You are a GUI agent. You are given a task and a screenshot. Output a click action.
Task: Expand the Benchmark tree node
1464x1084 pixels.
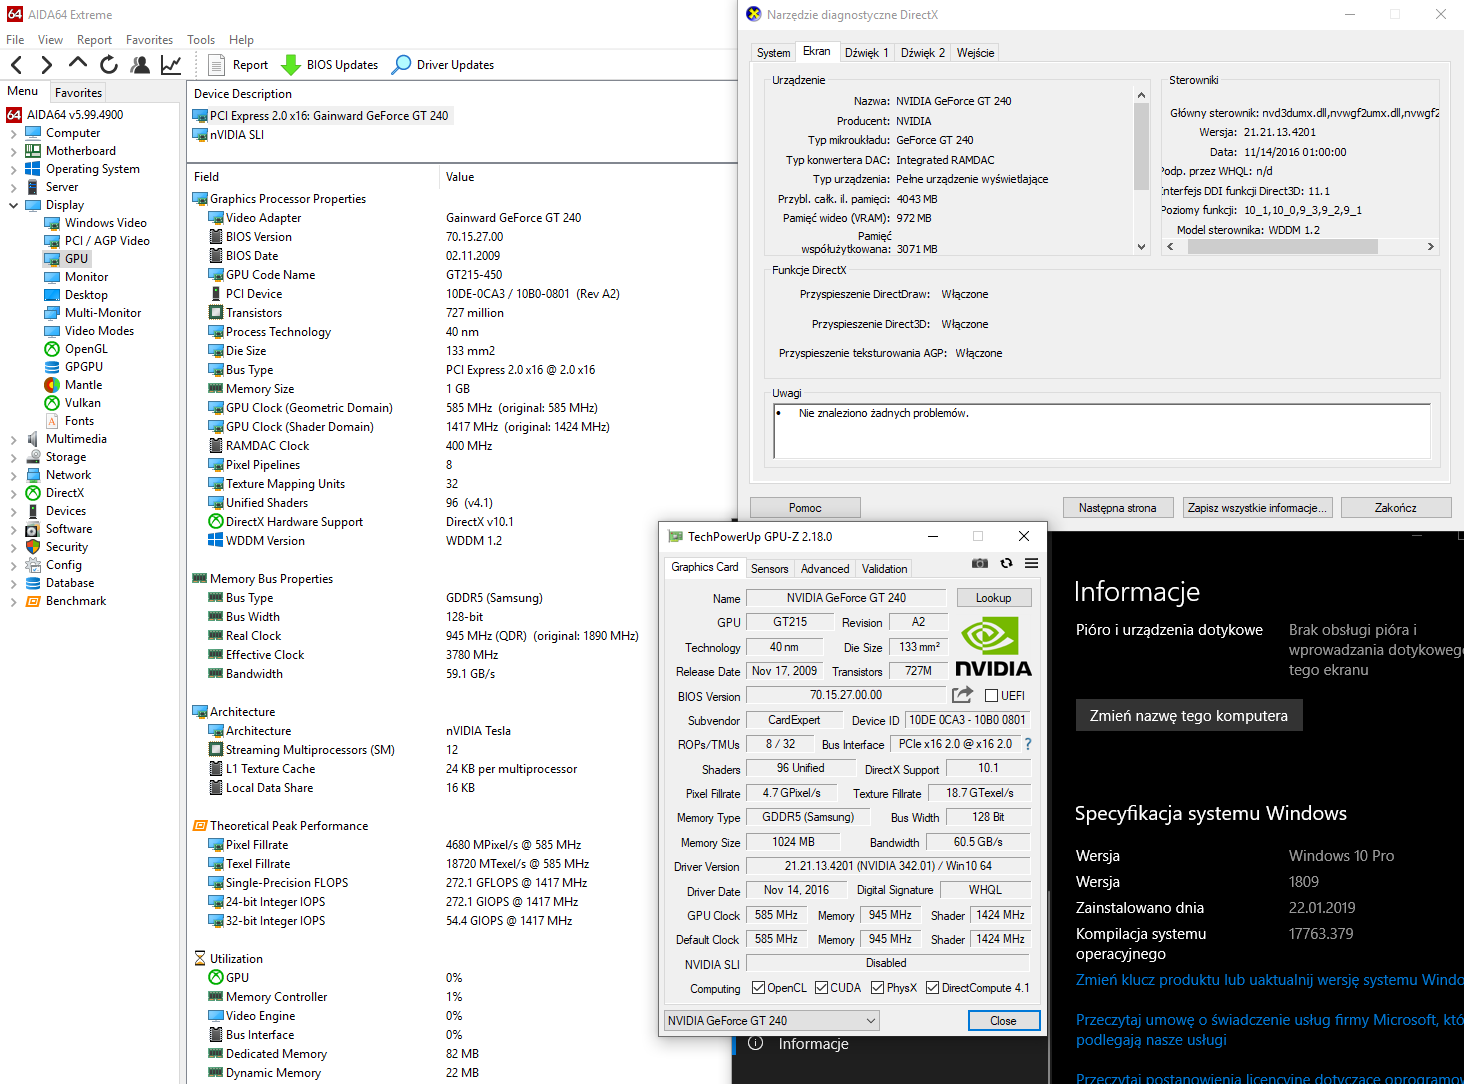[13, 601]
